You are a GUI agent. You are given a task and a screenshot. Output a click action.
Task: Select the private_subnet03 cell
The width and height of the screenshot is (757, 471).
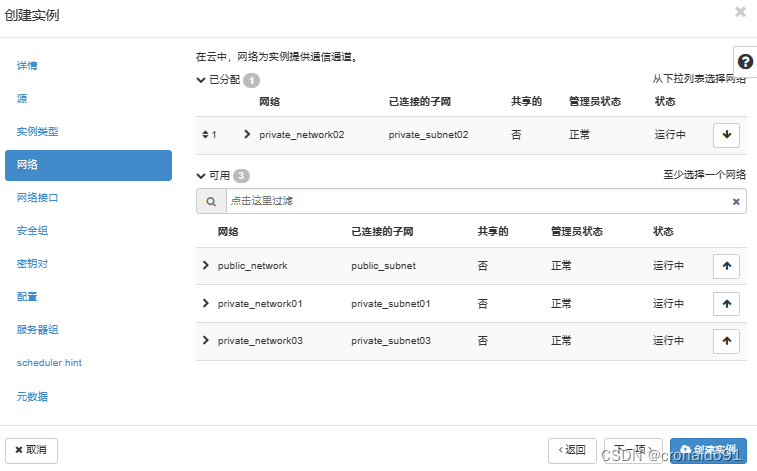point(391,341)
